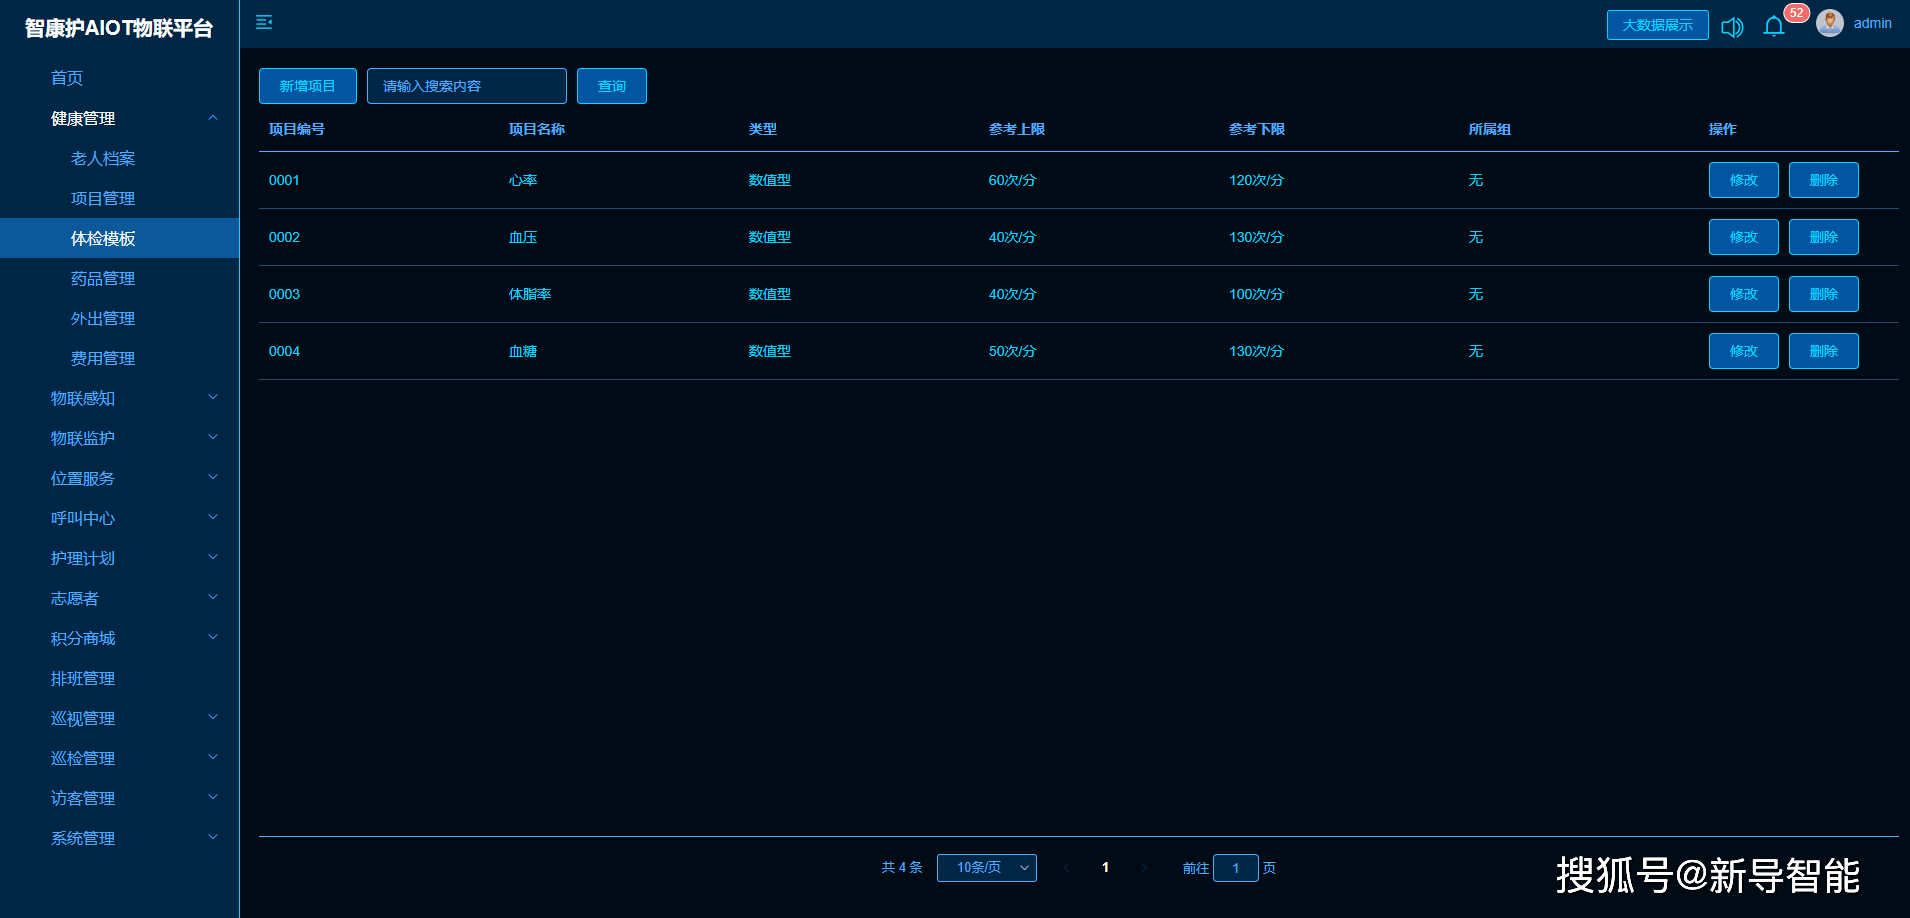Open the 10条/页 page size dropdown
The height and width of the screenshot is (918, 1910).
986,868
